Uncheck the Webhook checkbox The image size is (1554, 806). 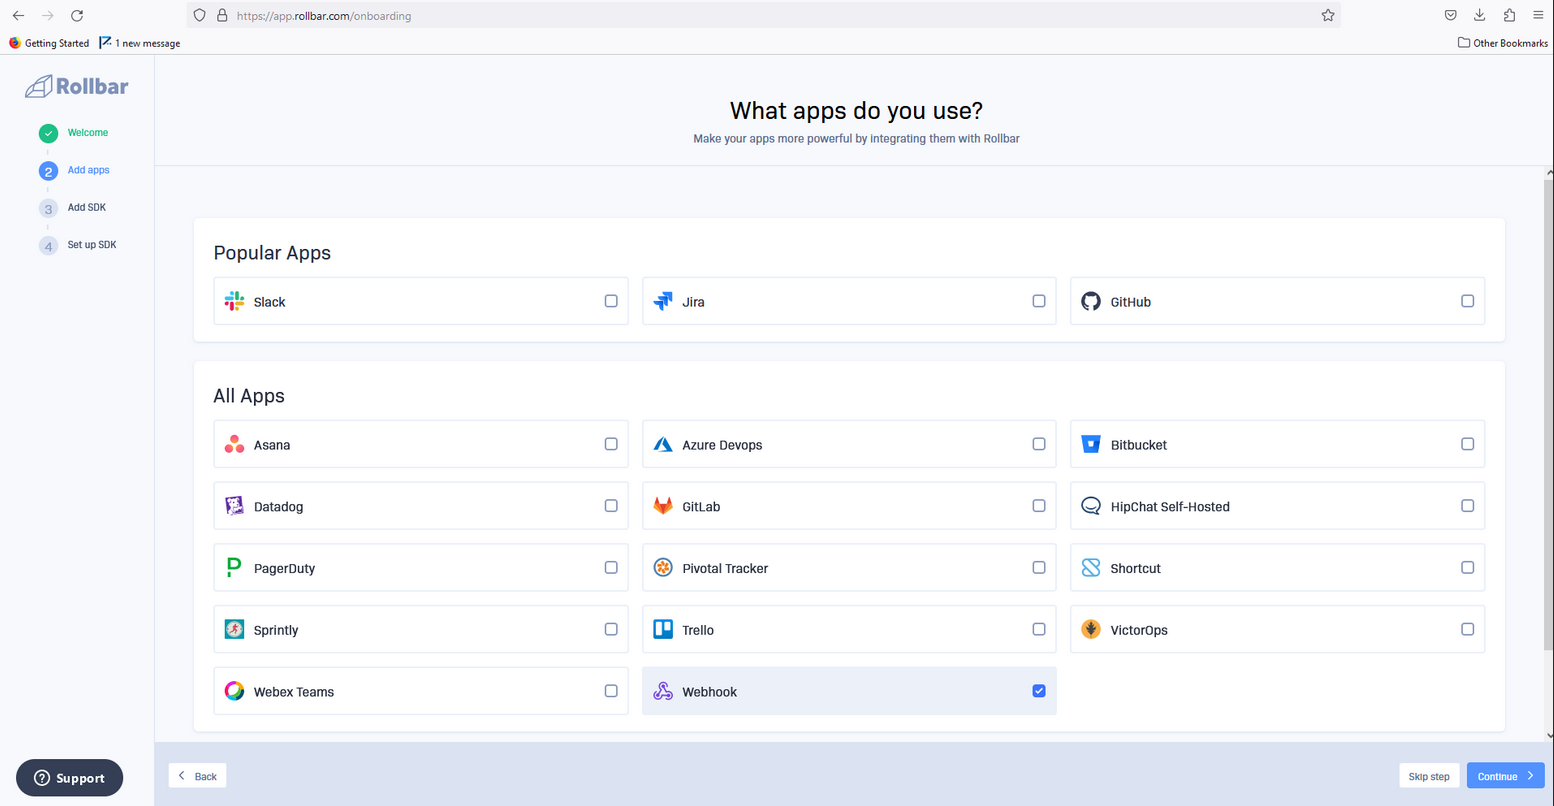point(1039,691)
